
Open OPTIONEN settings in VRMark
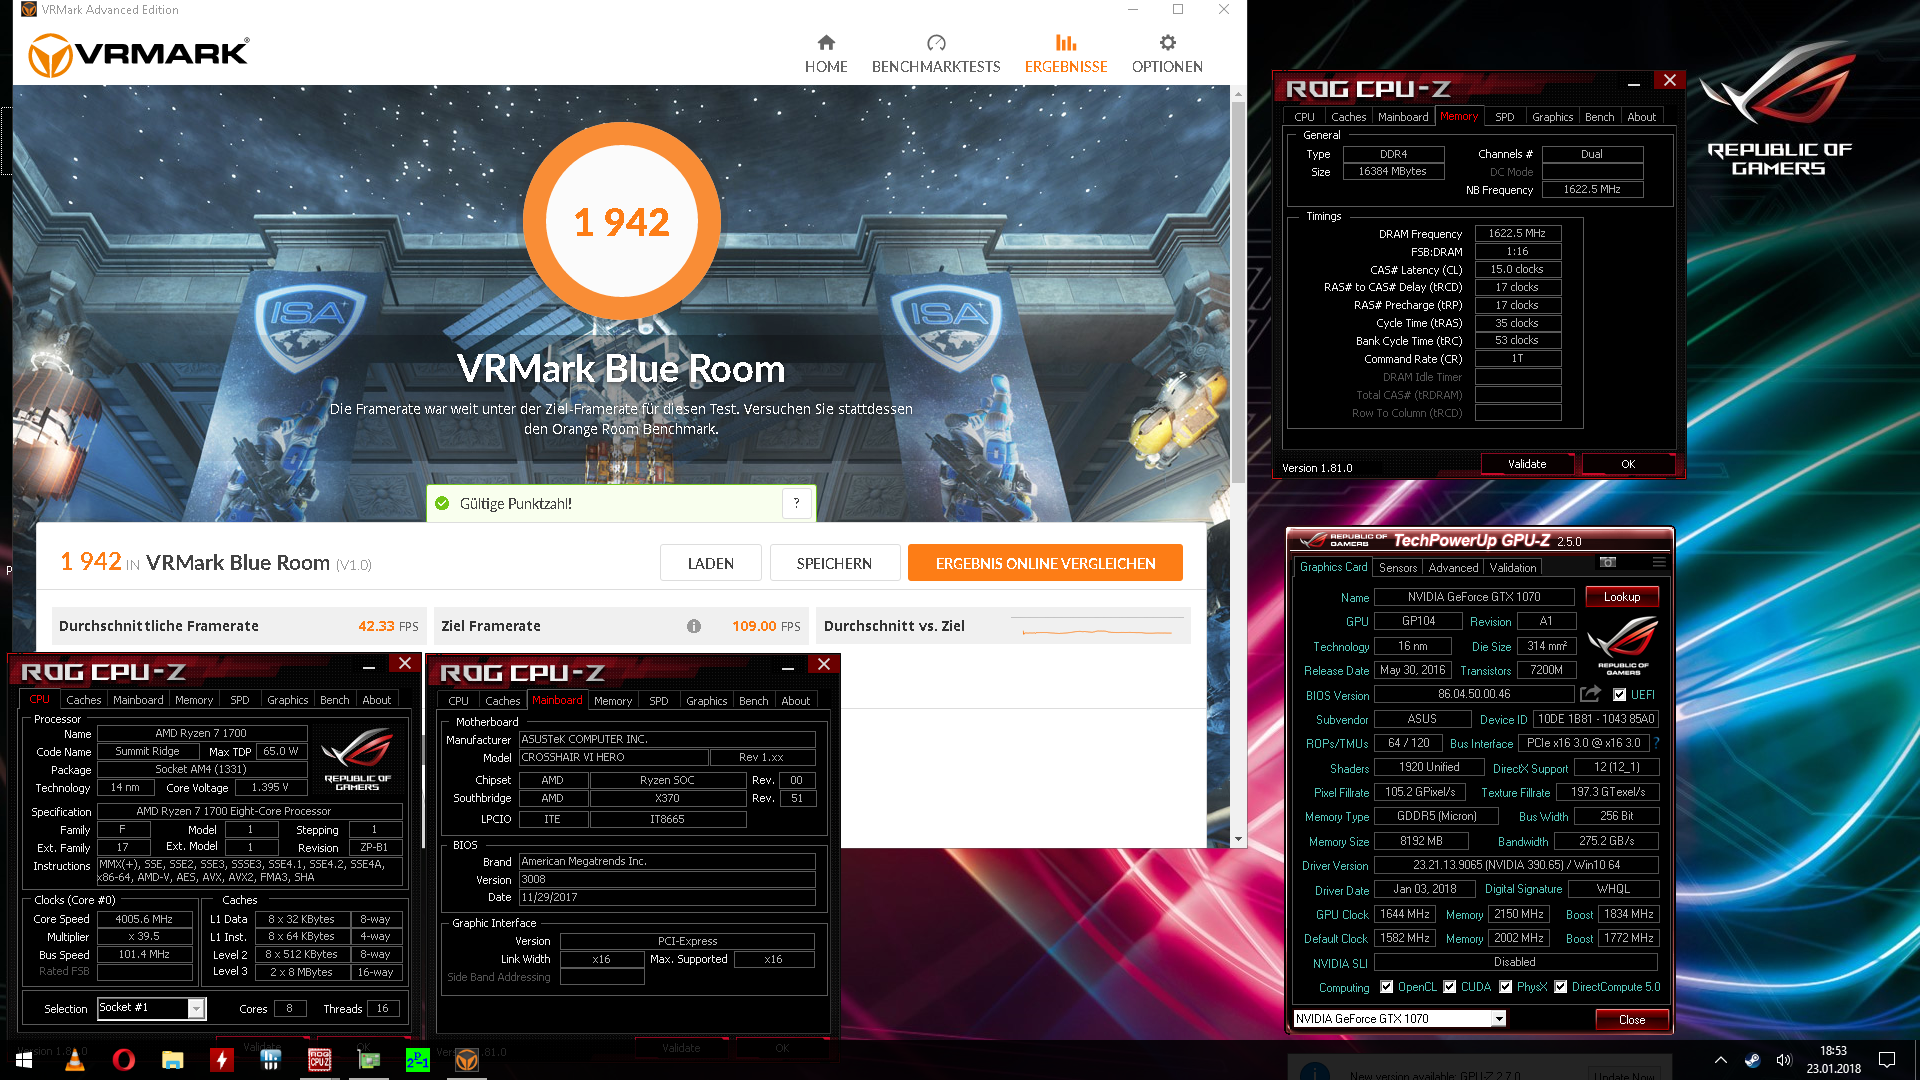click(x=1167, y=54)
